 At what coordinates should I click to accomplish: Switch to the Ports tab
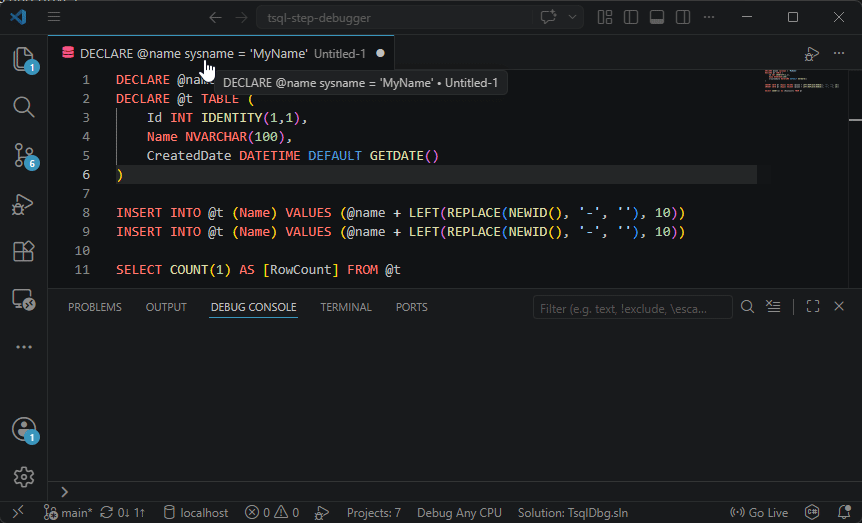coord(412,307)
